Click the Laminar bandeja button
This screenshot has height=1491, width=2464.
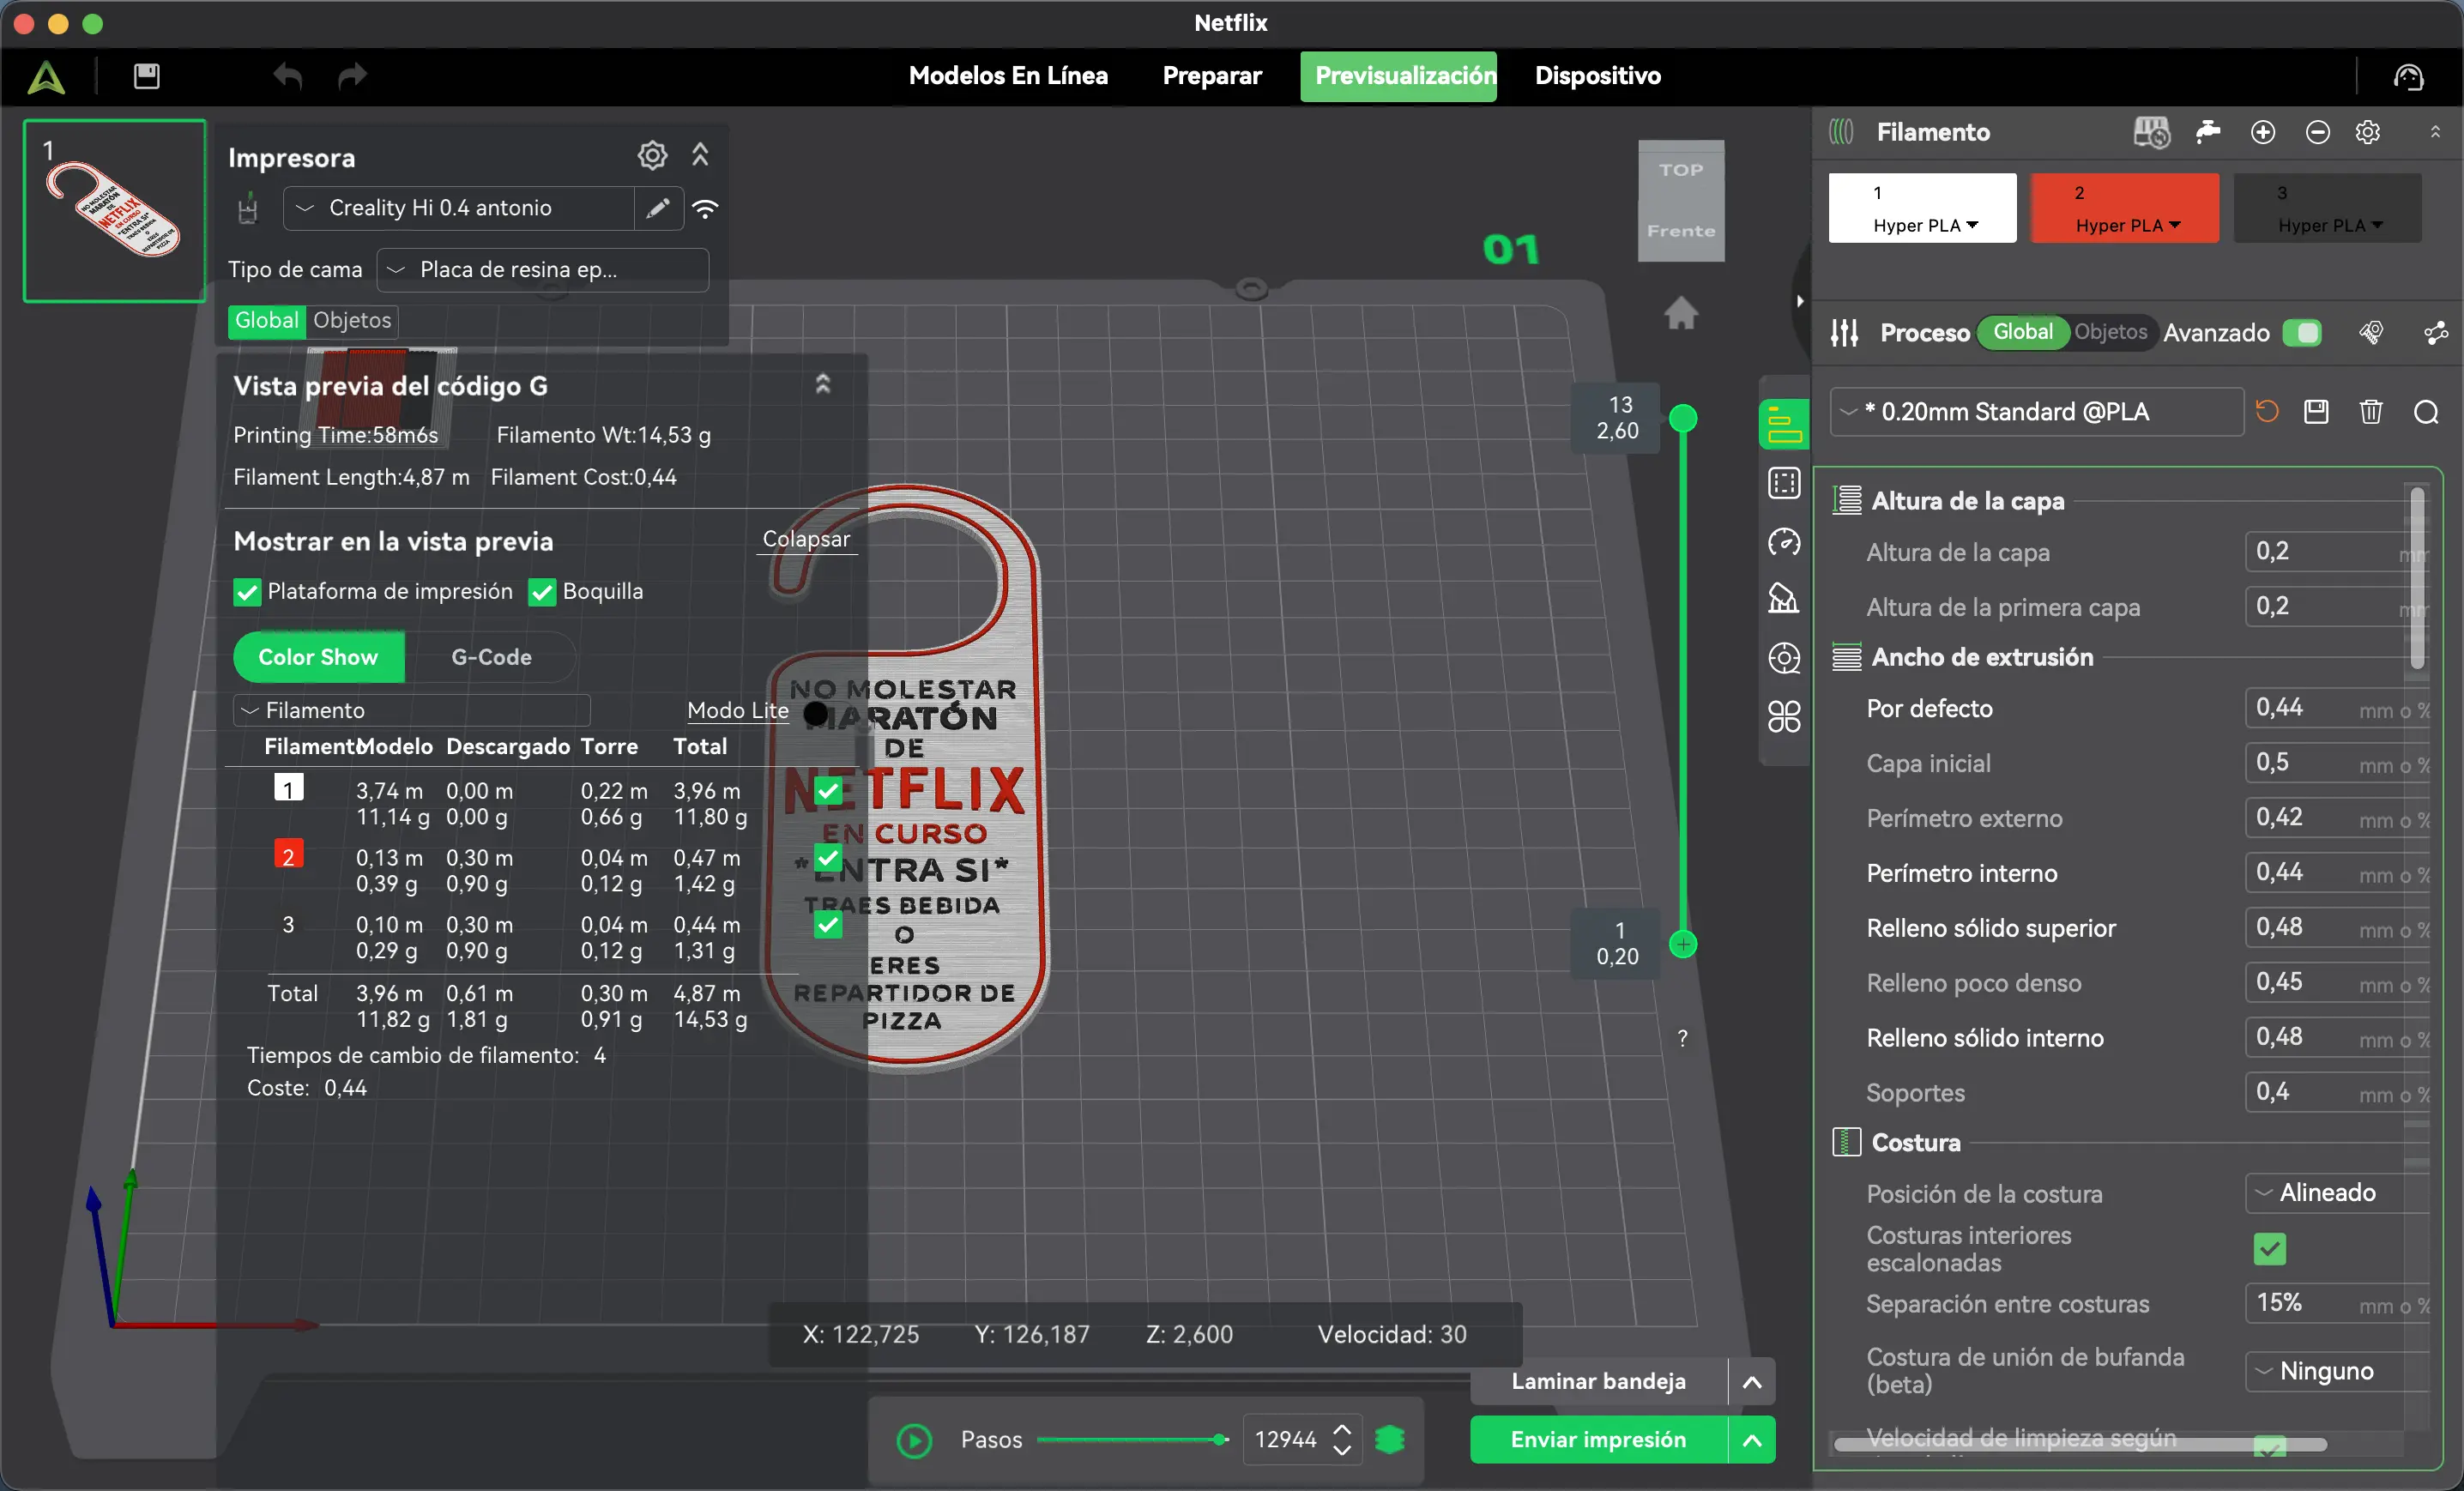click(1598, 1381)
